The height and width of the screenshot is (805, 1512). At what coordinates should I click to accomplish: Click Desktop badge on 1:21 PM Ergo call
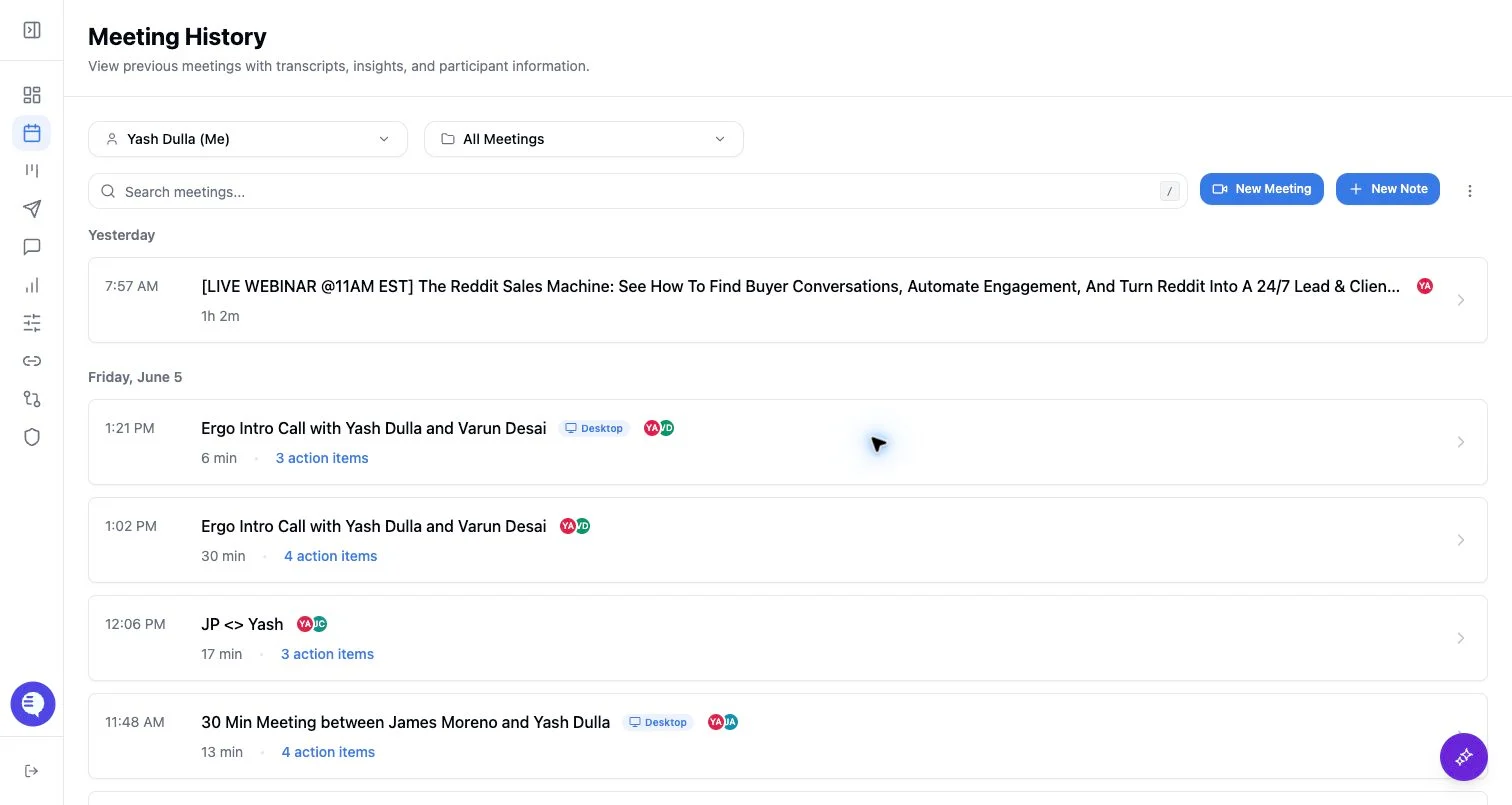point(594,428)
